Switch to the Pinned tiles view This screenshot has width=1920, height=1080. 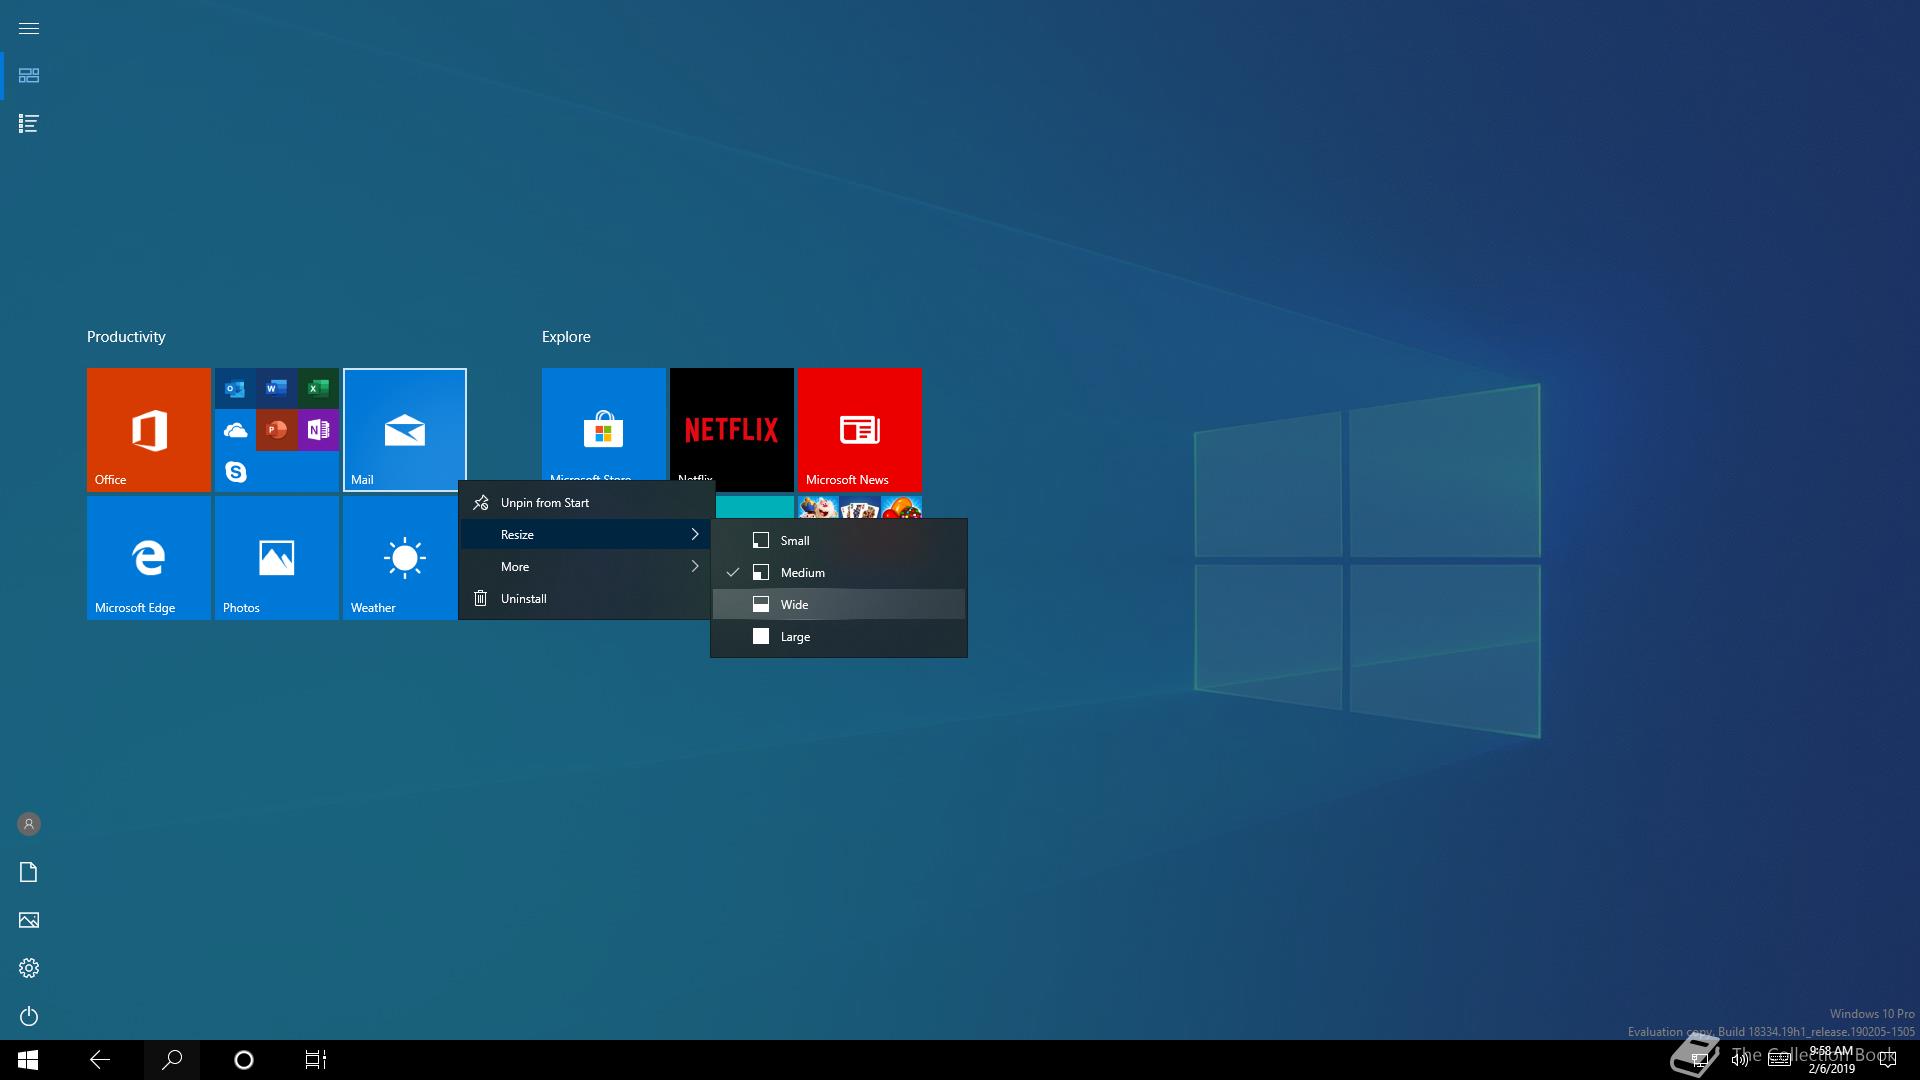tap(29, 76)
